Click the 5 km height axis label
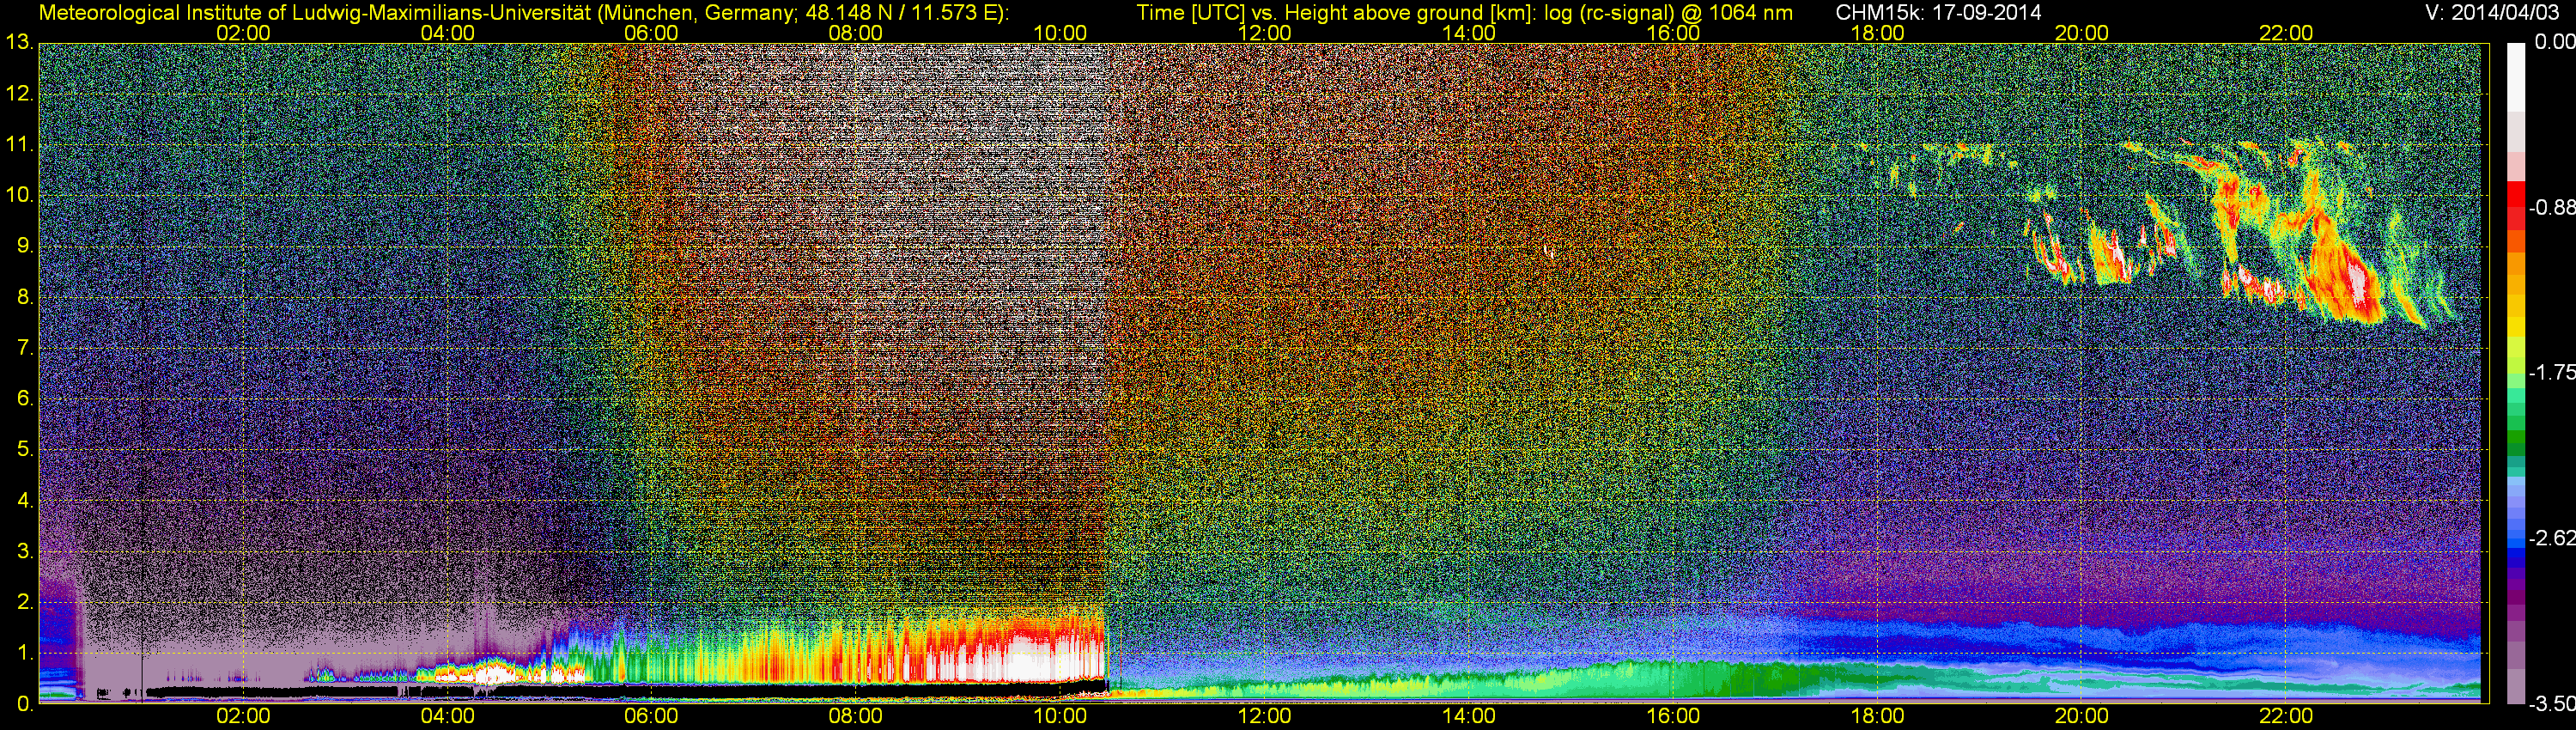 (x=24, y=450)
